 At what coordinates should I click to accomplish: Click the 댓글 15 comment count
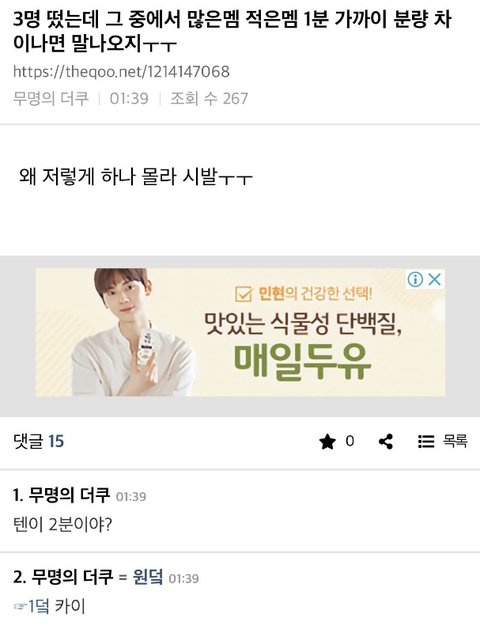39,441
